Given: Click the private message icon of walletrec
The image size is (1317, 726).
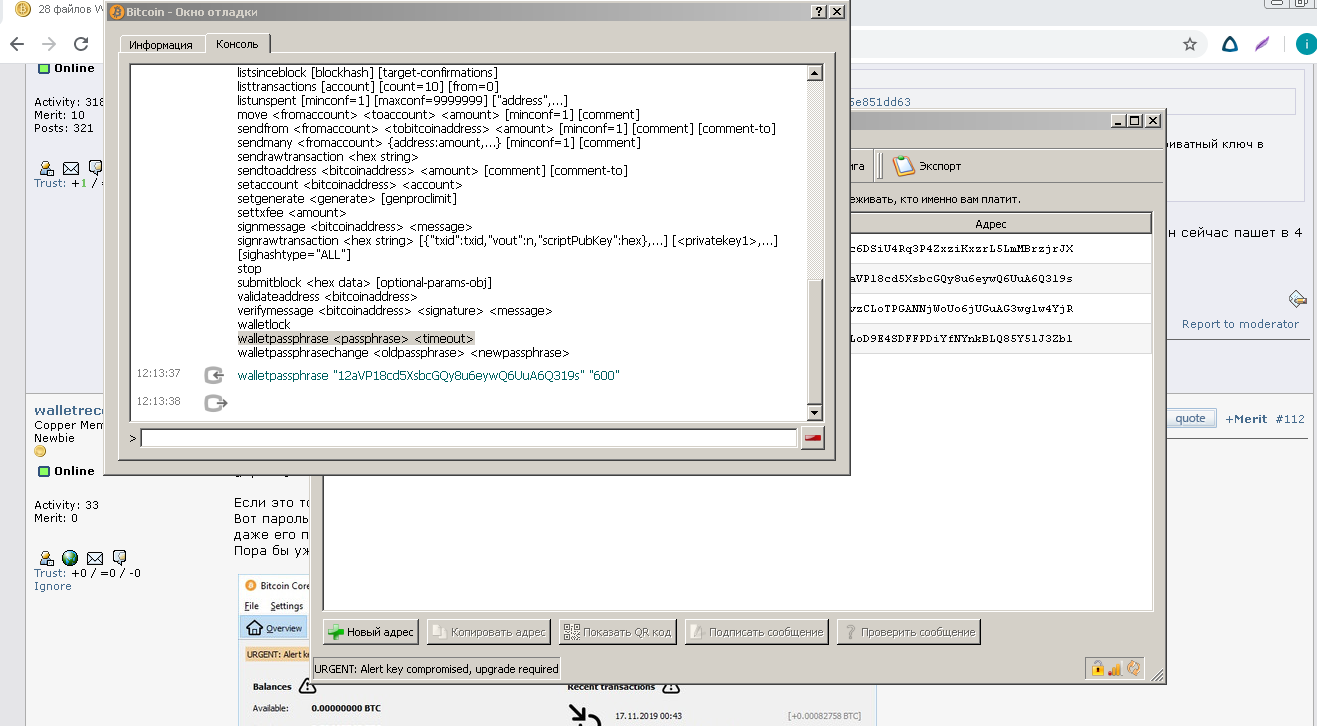Looking at the screenshot, I should 119,556.
